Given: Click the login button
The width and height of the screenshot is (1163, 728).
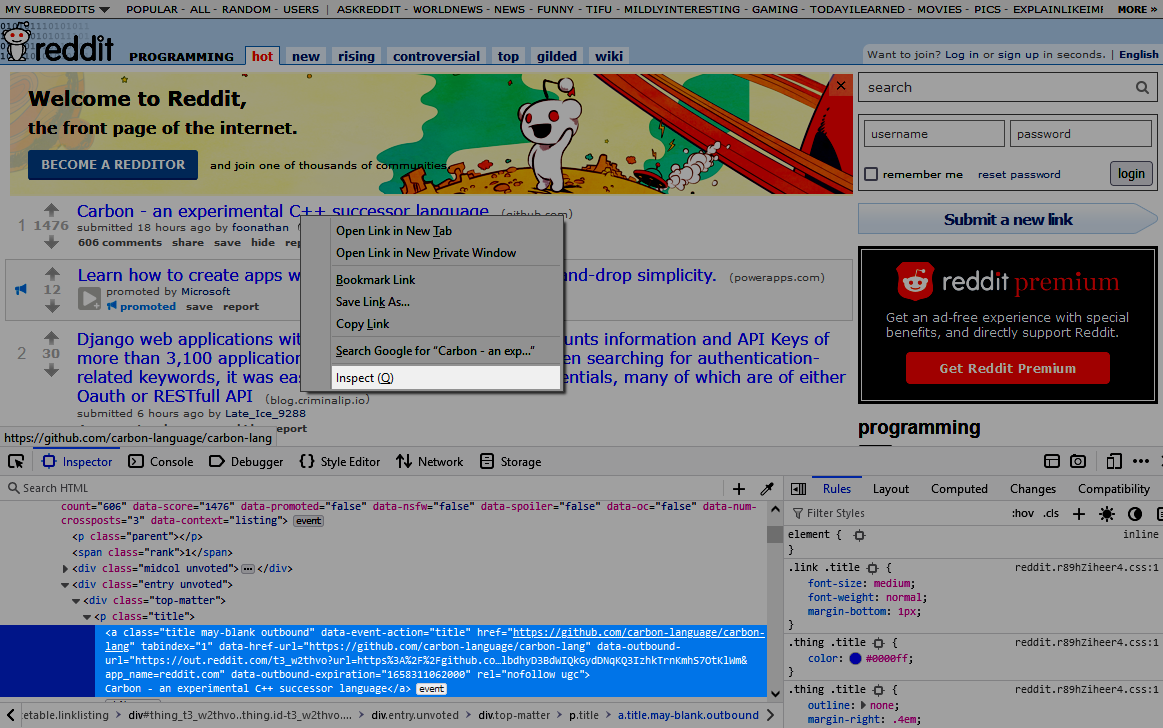Looking at the screenshot, I should click(x=1131, y=173).
